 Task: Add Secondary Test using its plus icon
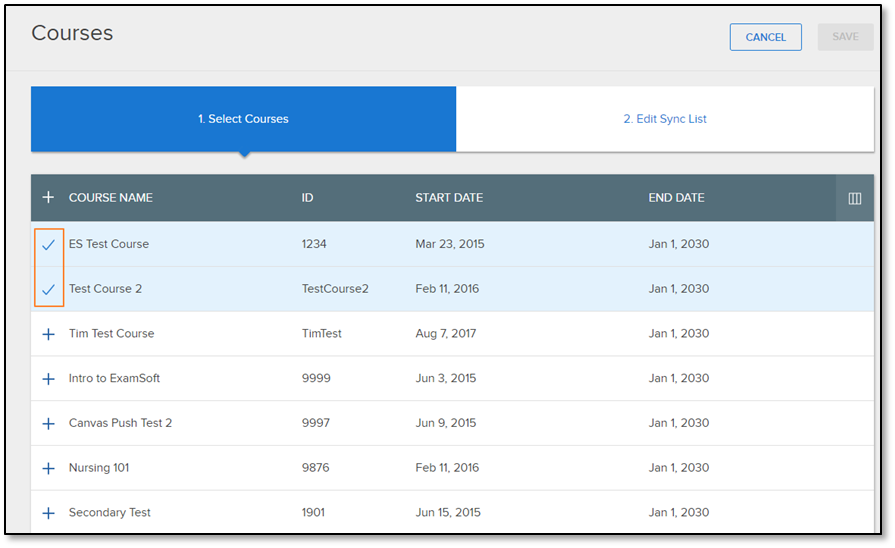pos(49,513)
